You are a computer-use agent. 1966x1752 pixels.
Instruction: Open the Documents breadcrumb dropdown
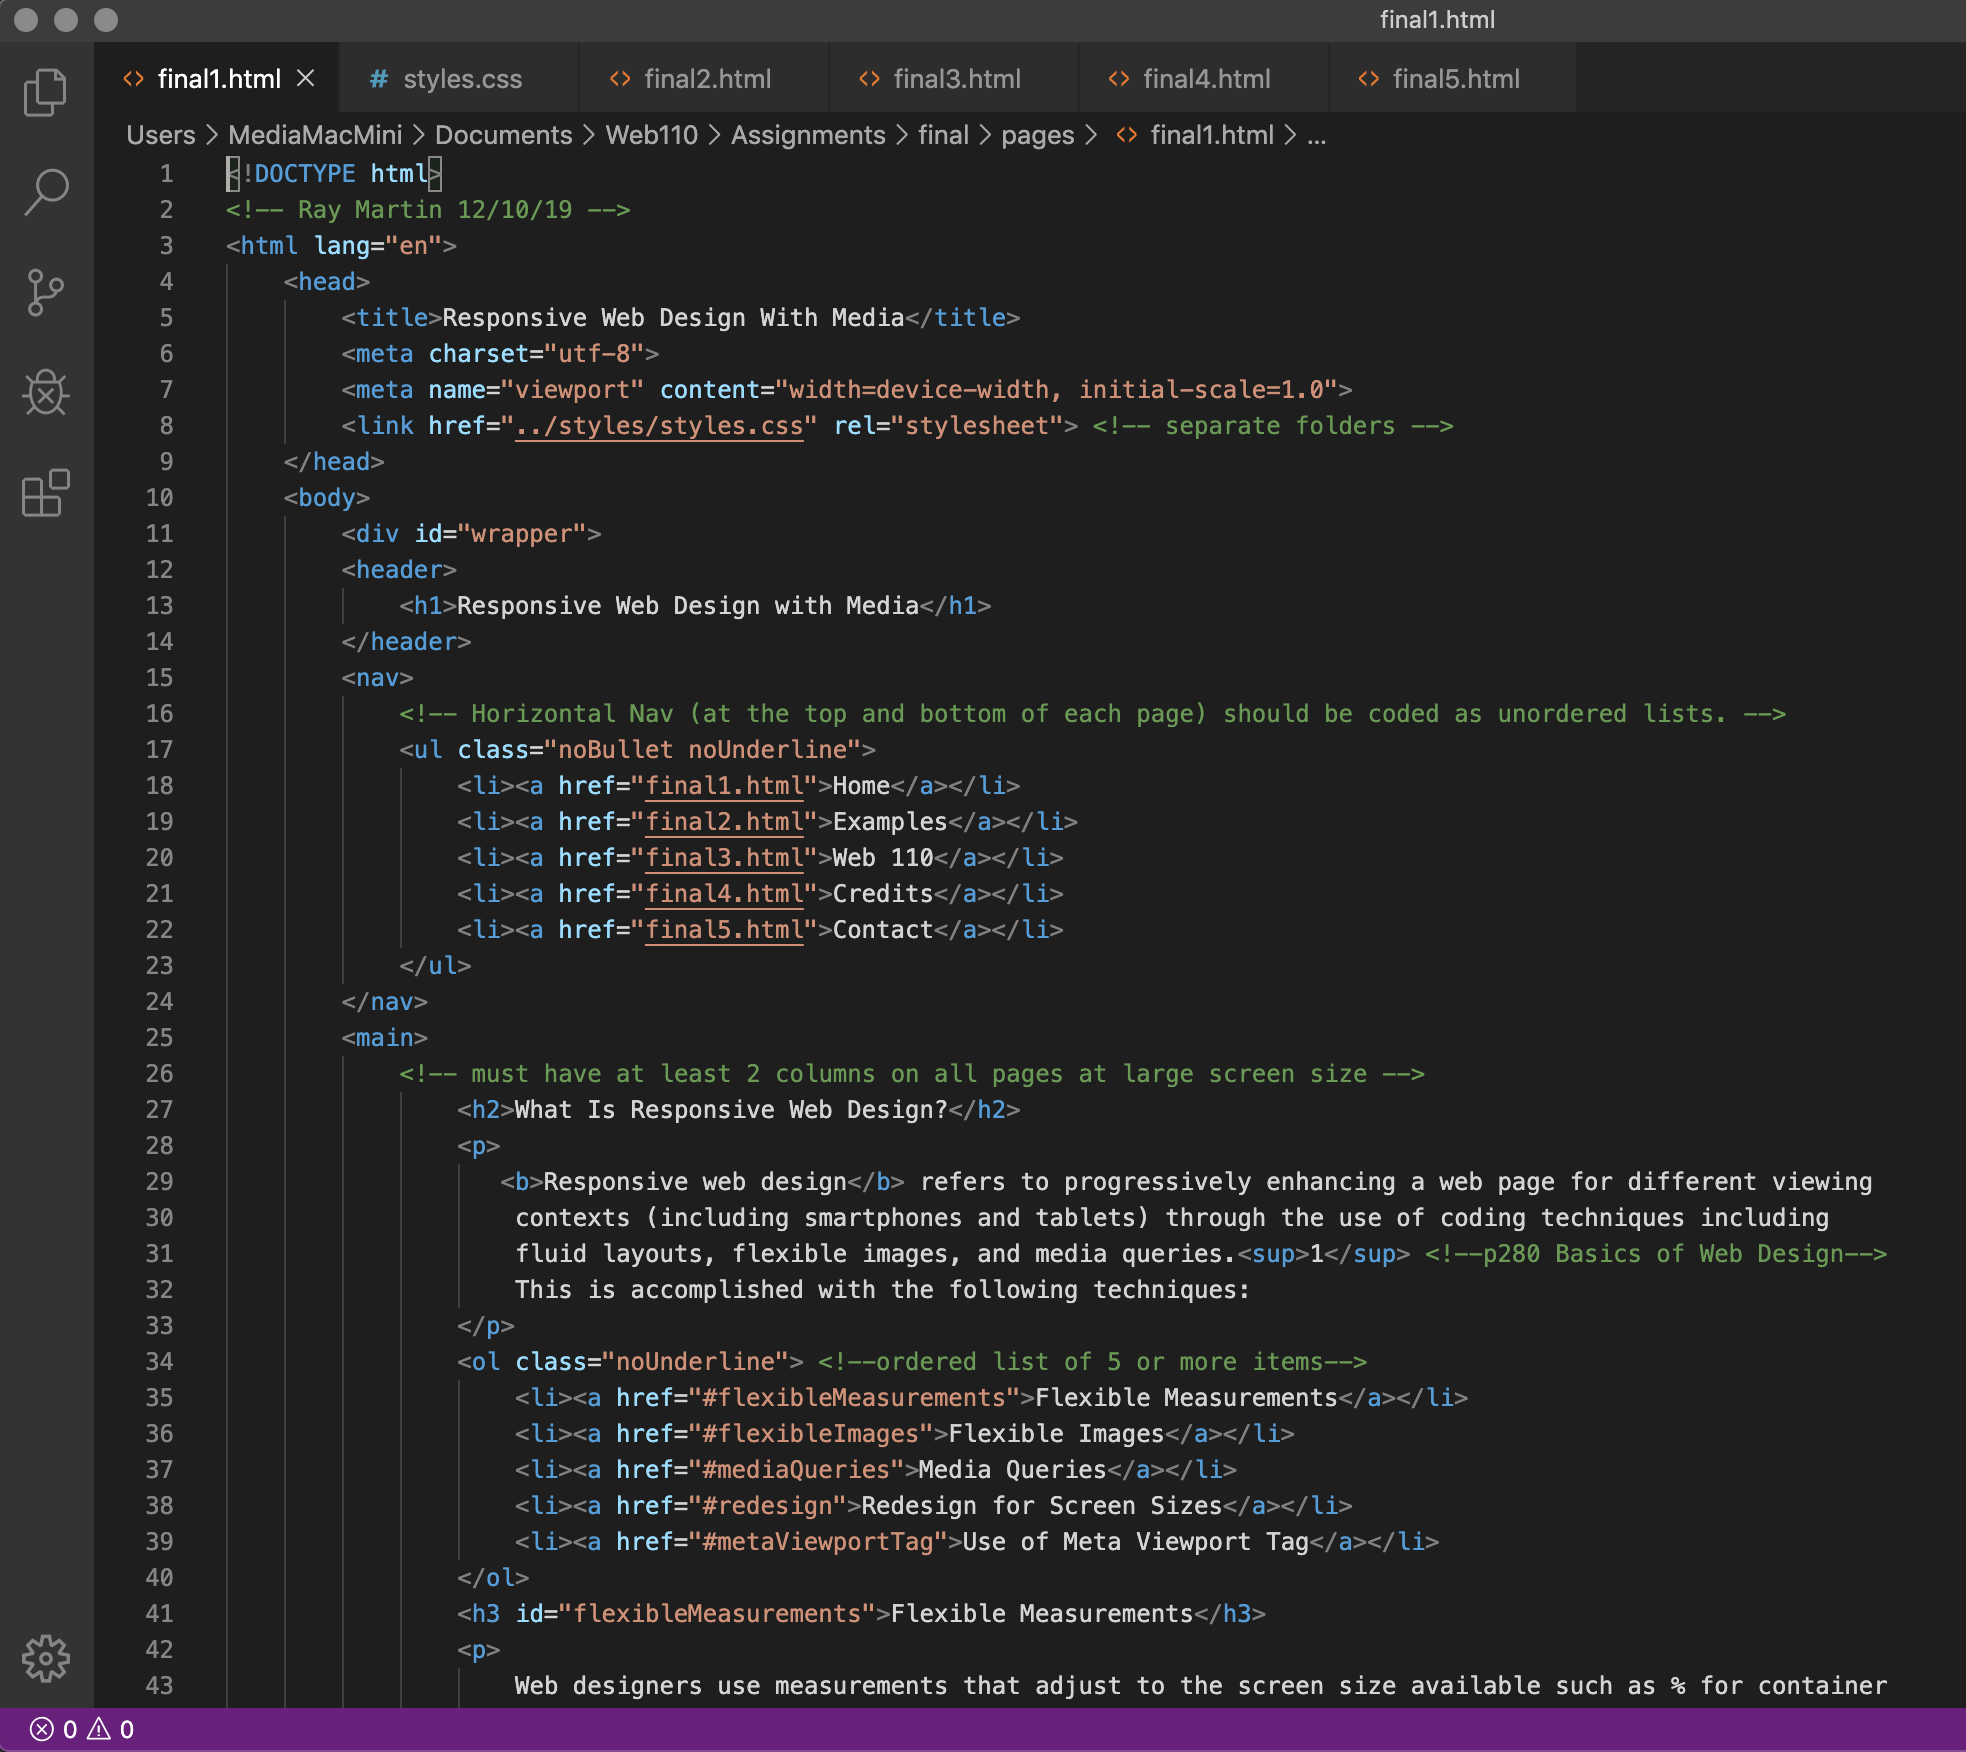tap(503, 135)
